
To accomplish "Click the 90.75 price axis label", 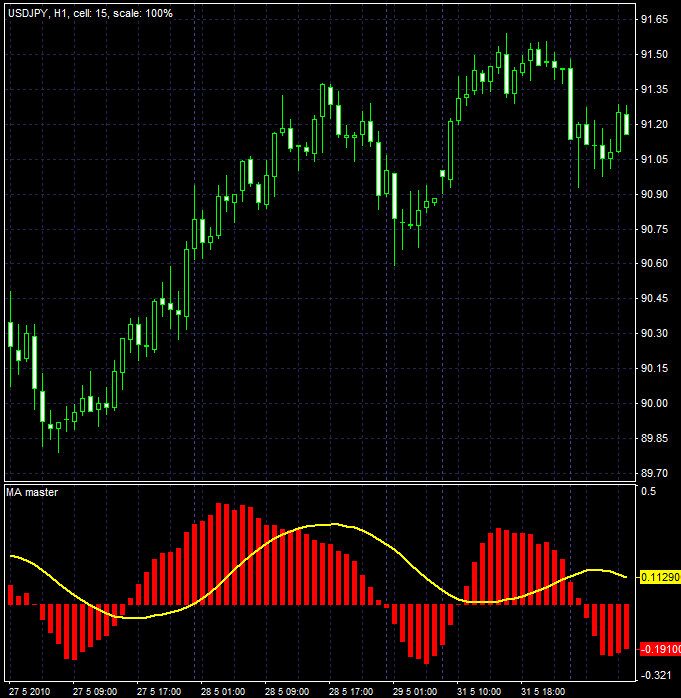I will [654, 229].
